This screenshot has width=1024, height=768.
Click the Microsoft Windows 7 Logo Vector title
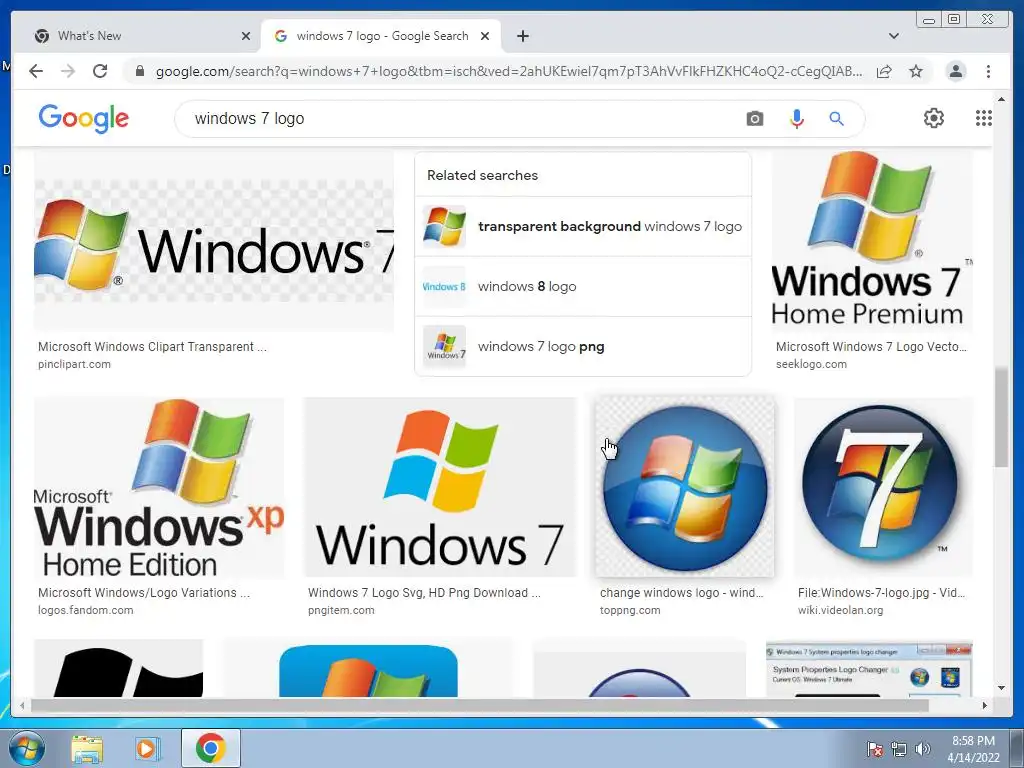coord(871,347)
